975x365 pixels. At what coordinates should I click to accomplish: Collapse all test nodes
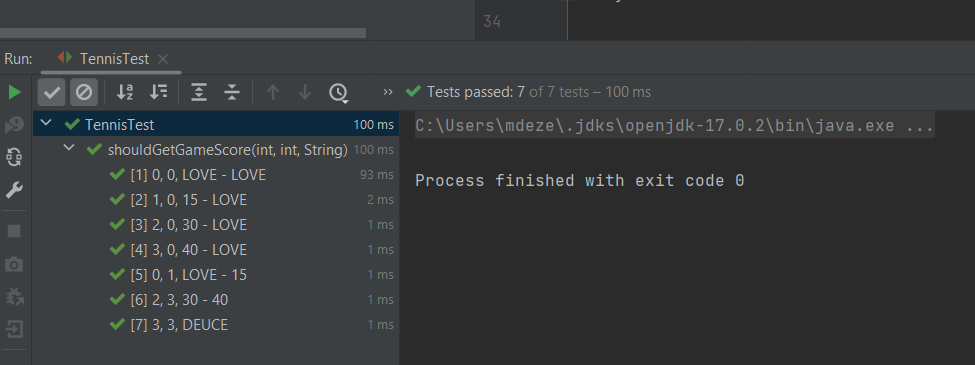(232, 93)
